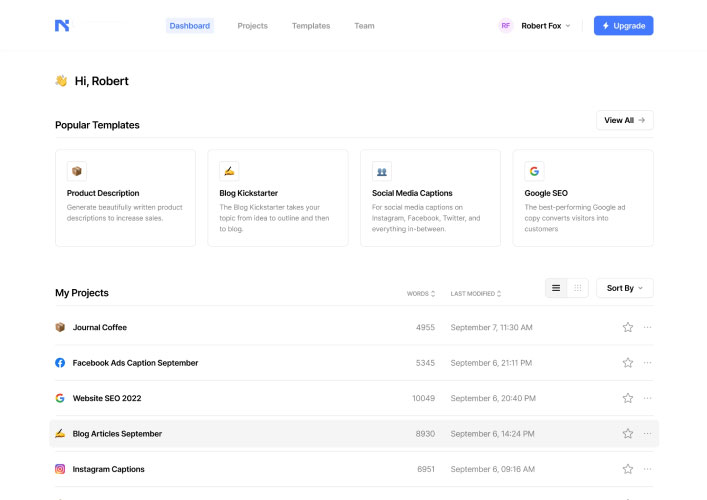The width and height of the screenshot is (707, 500).
Task: Click the Instagram Captions project icon
Action: tap(60, 469)
